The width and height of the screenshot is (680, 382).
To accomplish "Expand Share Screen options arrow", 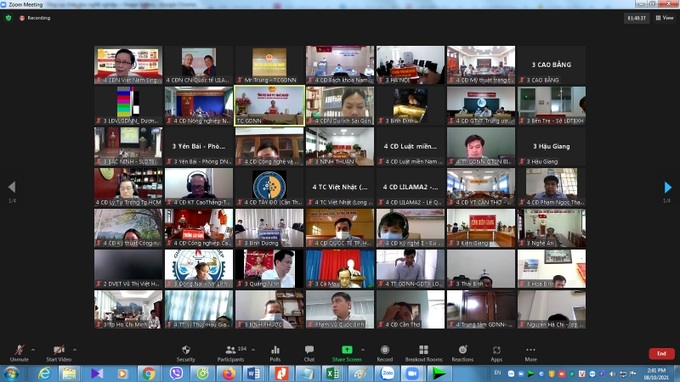I will click(363, 349).
